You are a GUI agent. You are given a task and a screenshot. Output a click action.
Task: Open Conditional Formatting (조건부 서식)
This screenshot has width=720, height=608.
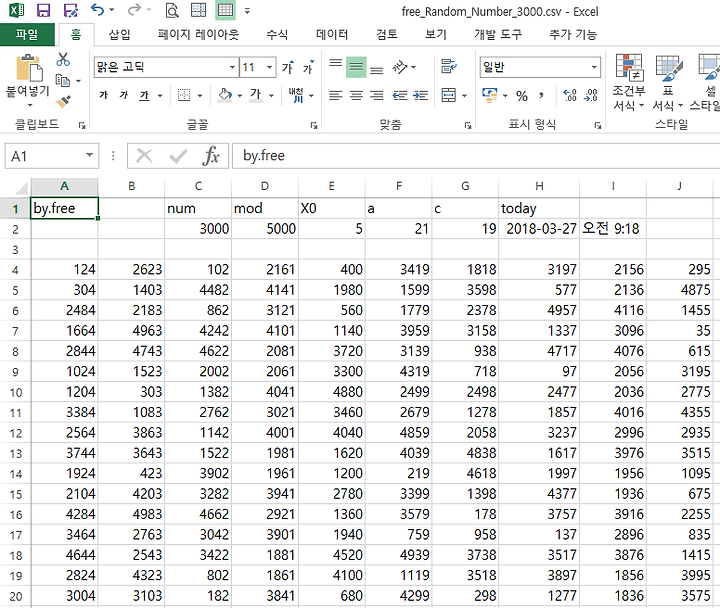click(x=629, y=83)
